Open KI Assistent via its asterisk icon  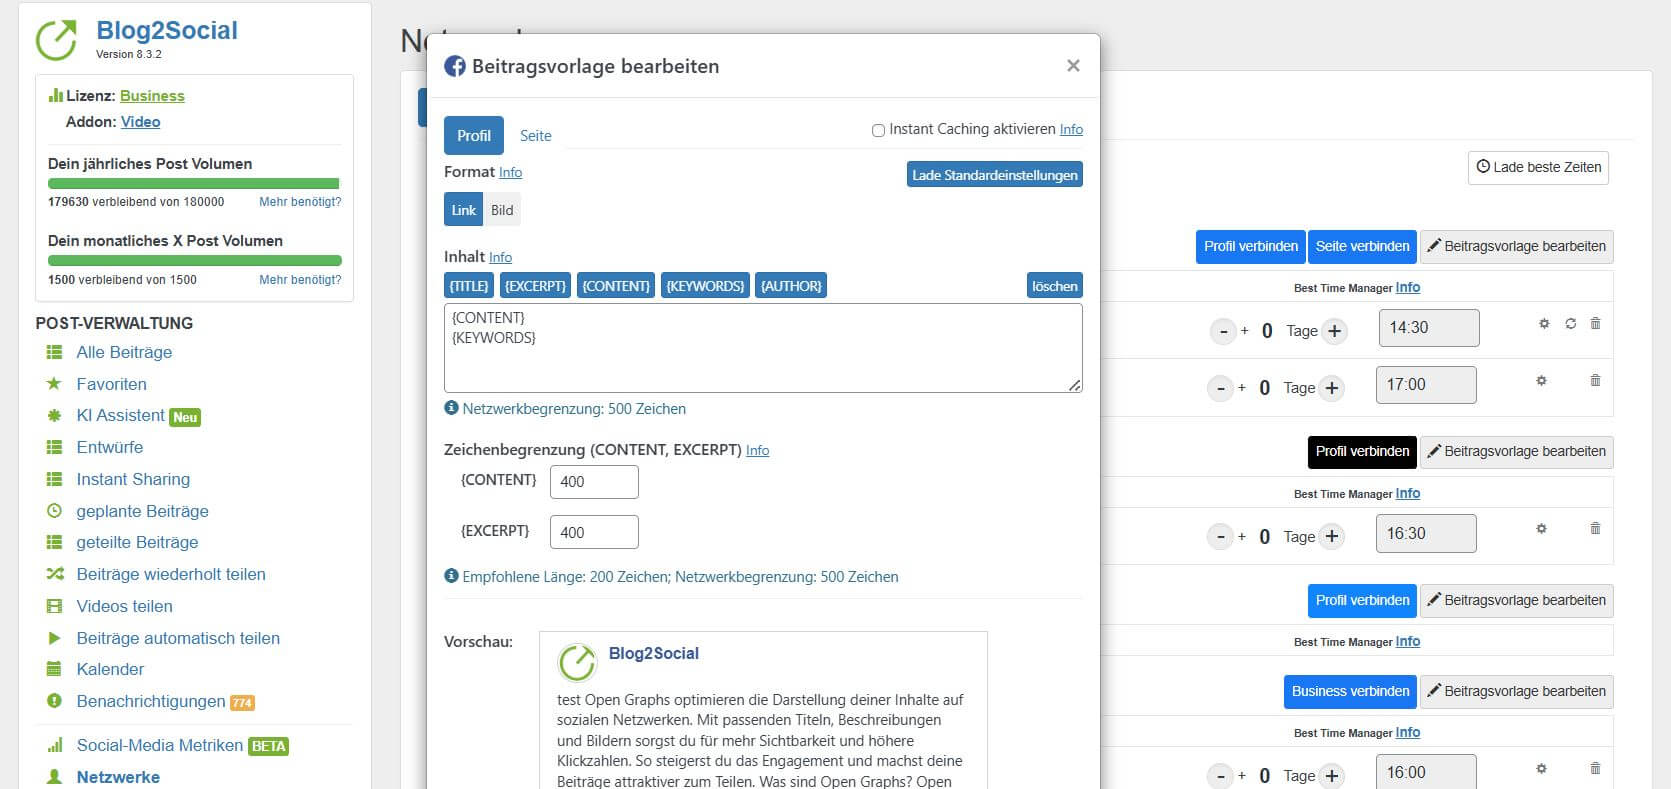coord(54,415)
